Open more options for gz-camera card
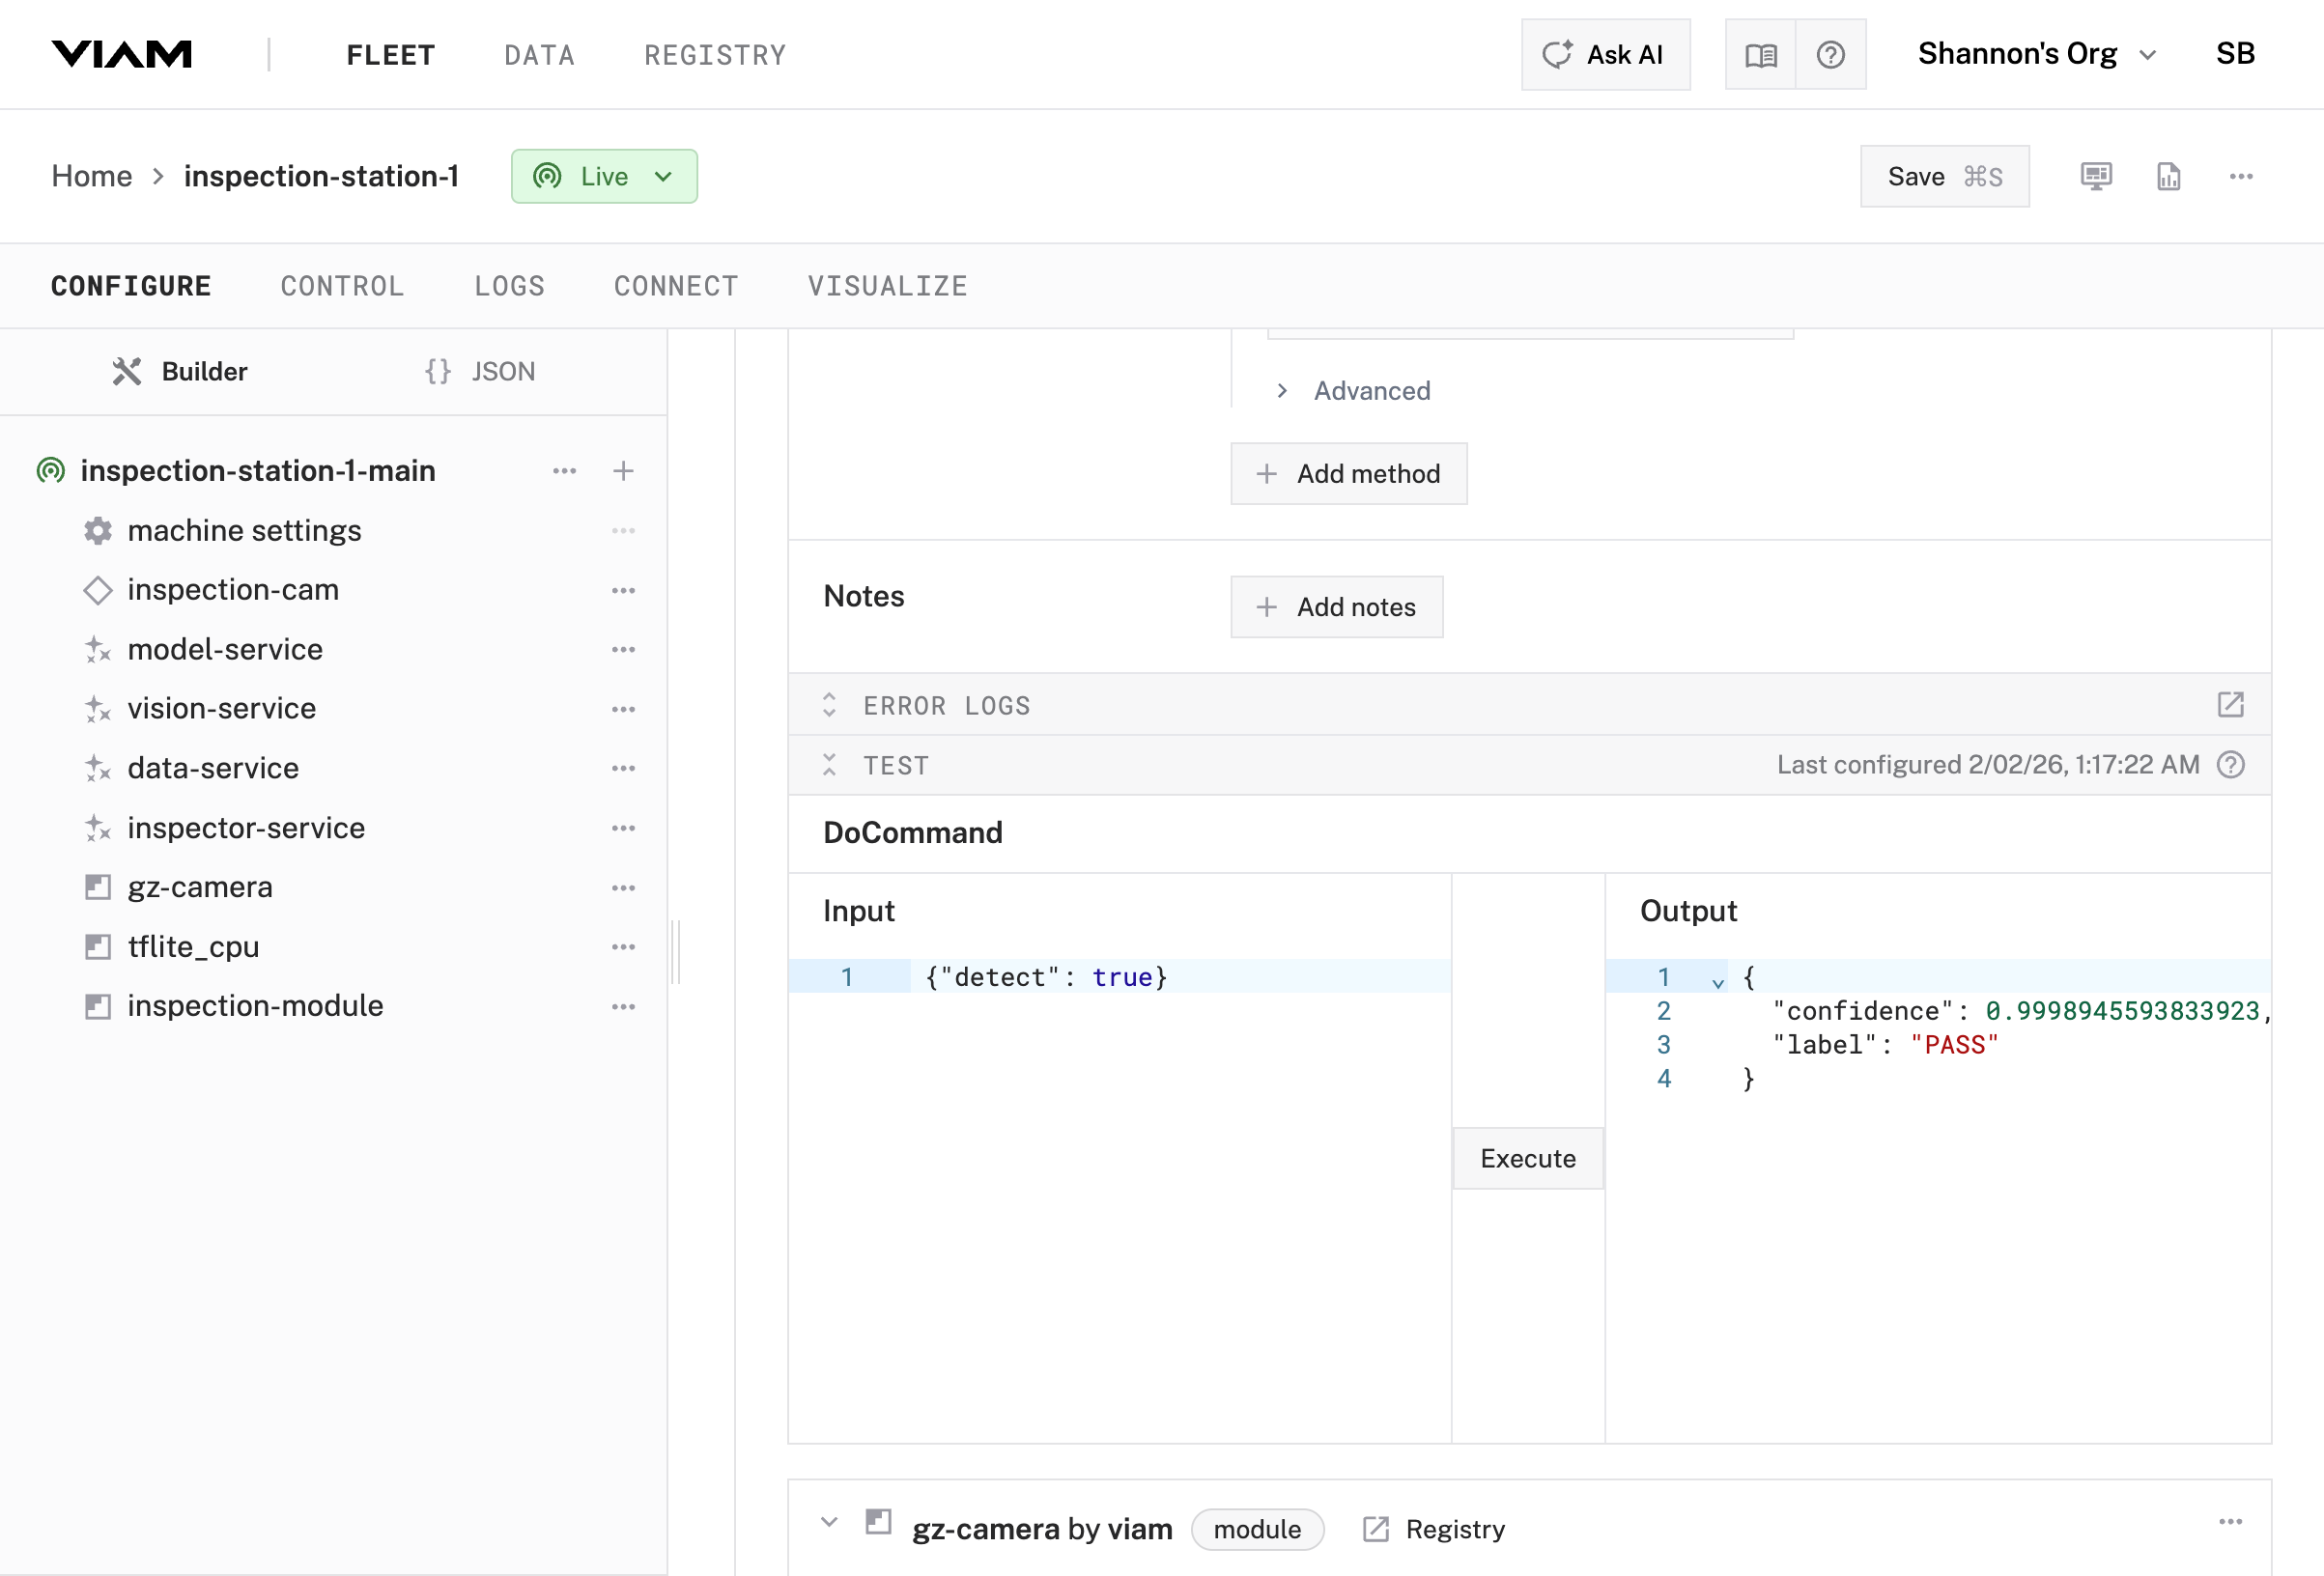Viewport: 2324px width, 1576px height. pos(2230,1522)
